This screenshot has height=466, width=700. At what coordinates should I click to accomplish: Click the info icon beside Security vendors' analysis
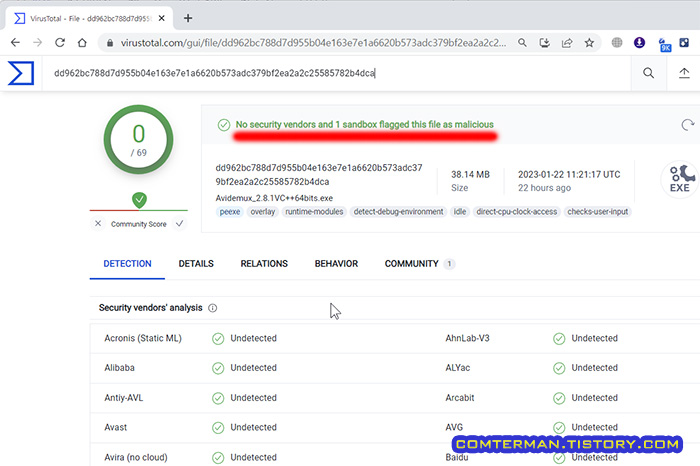[213, 308]
